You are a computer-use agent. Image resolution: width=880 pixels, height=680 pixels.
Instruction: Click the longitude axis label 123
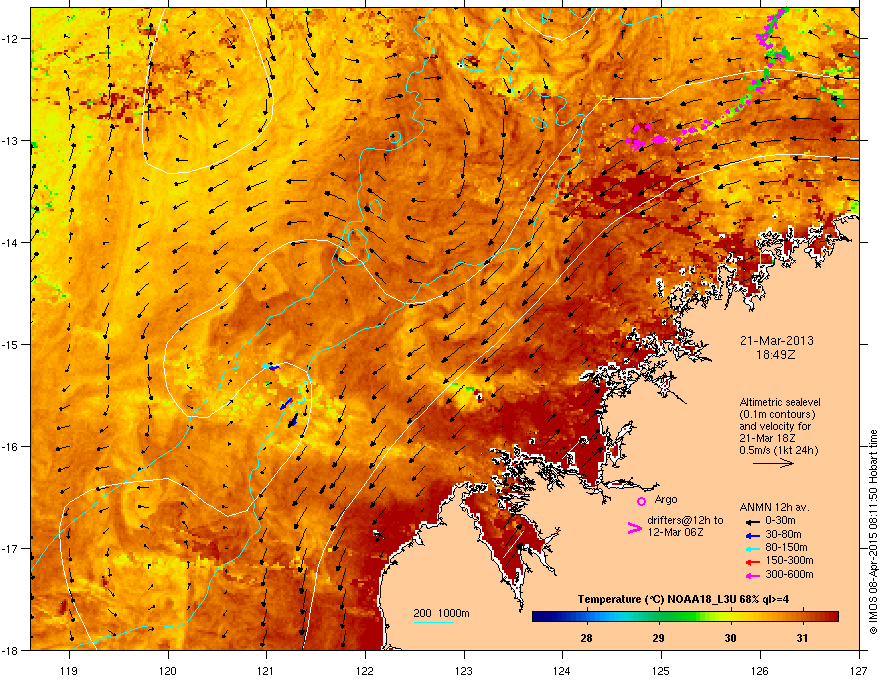464,670
